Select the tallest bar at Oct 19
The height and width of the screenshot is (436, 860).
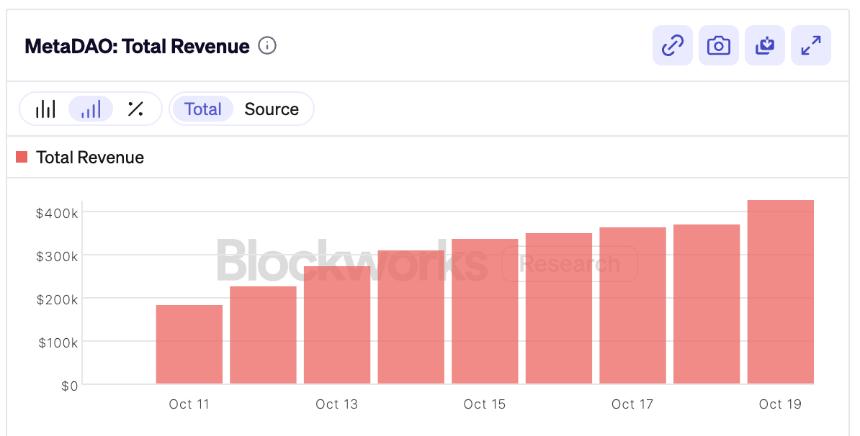tap(780, 292)
